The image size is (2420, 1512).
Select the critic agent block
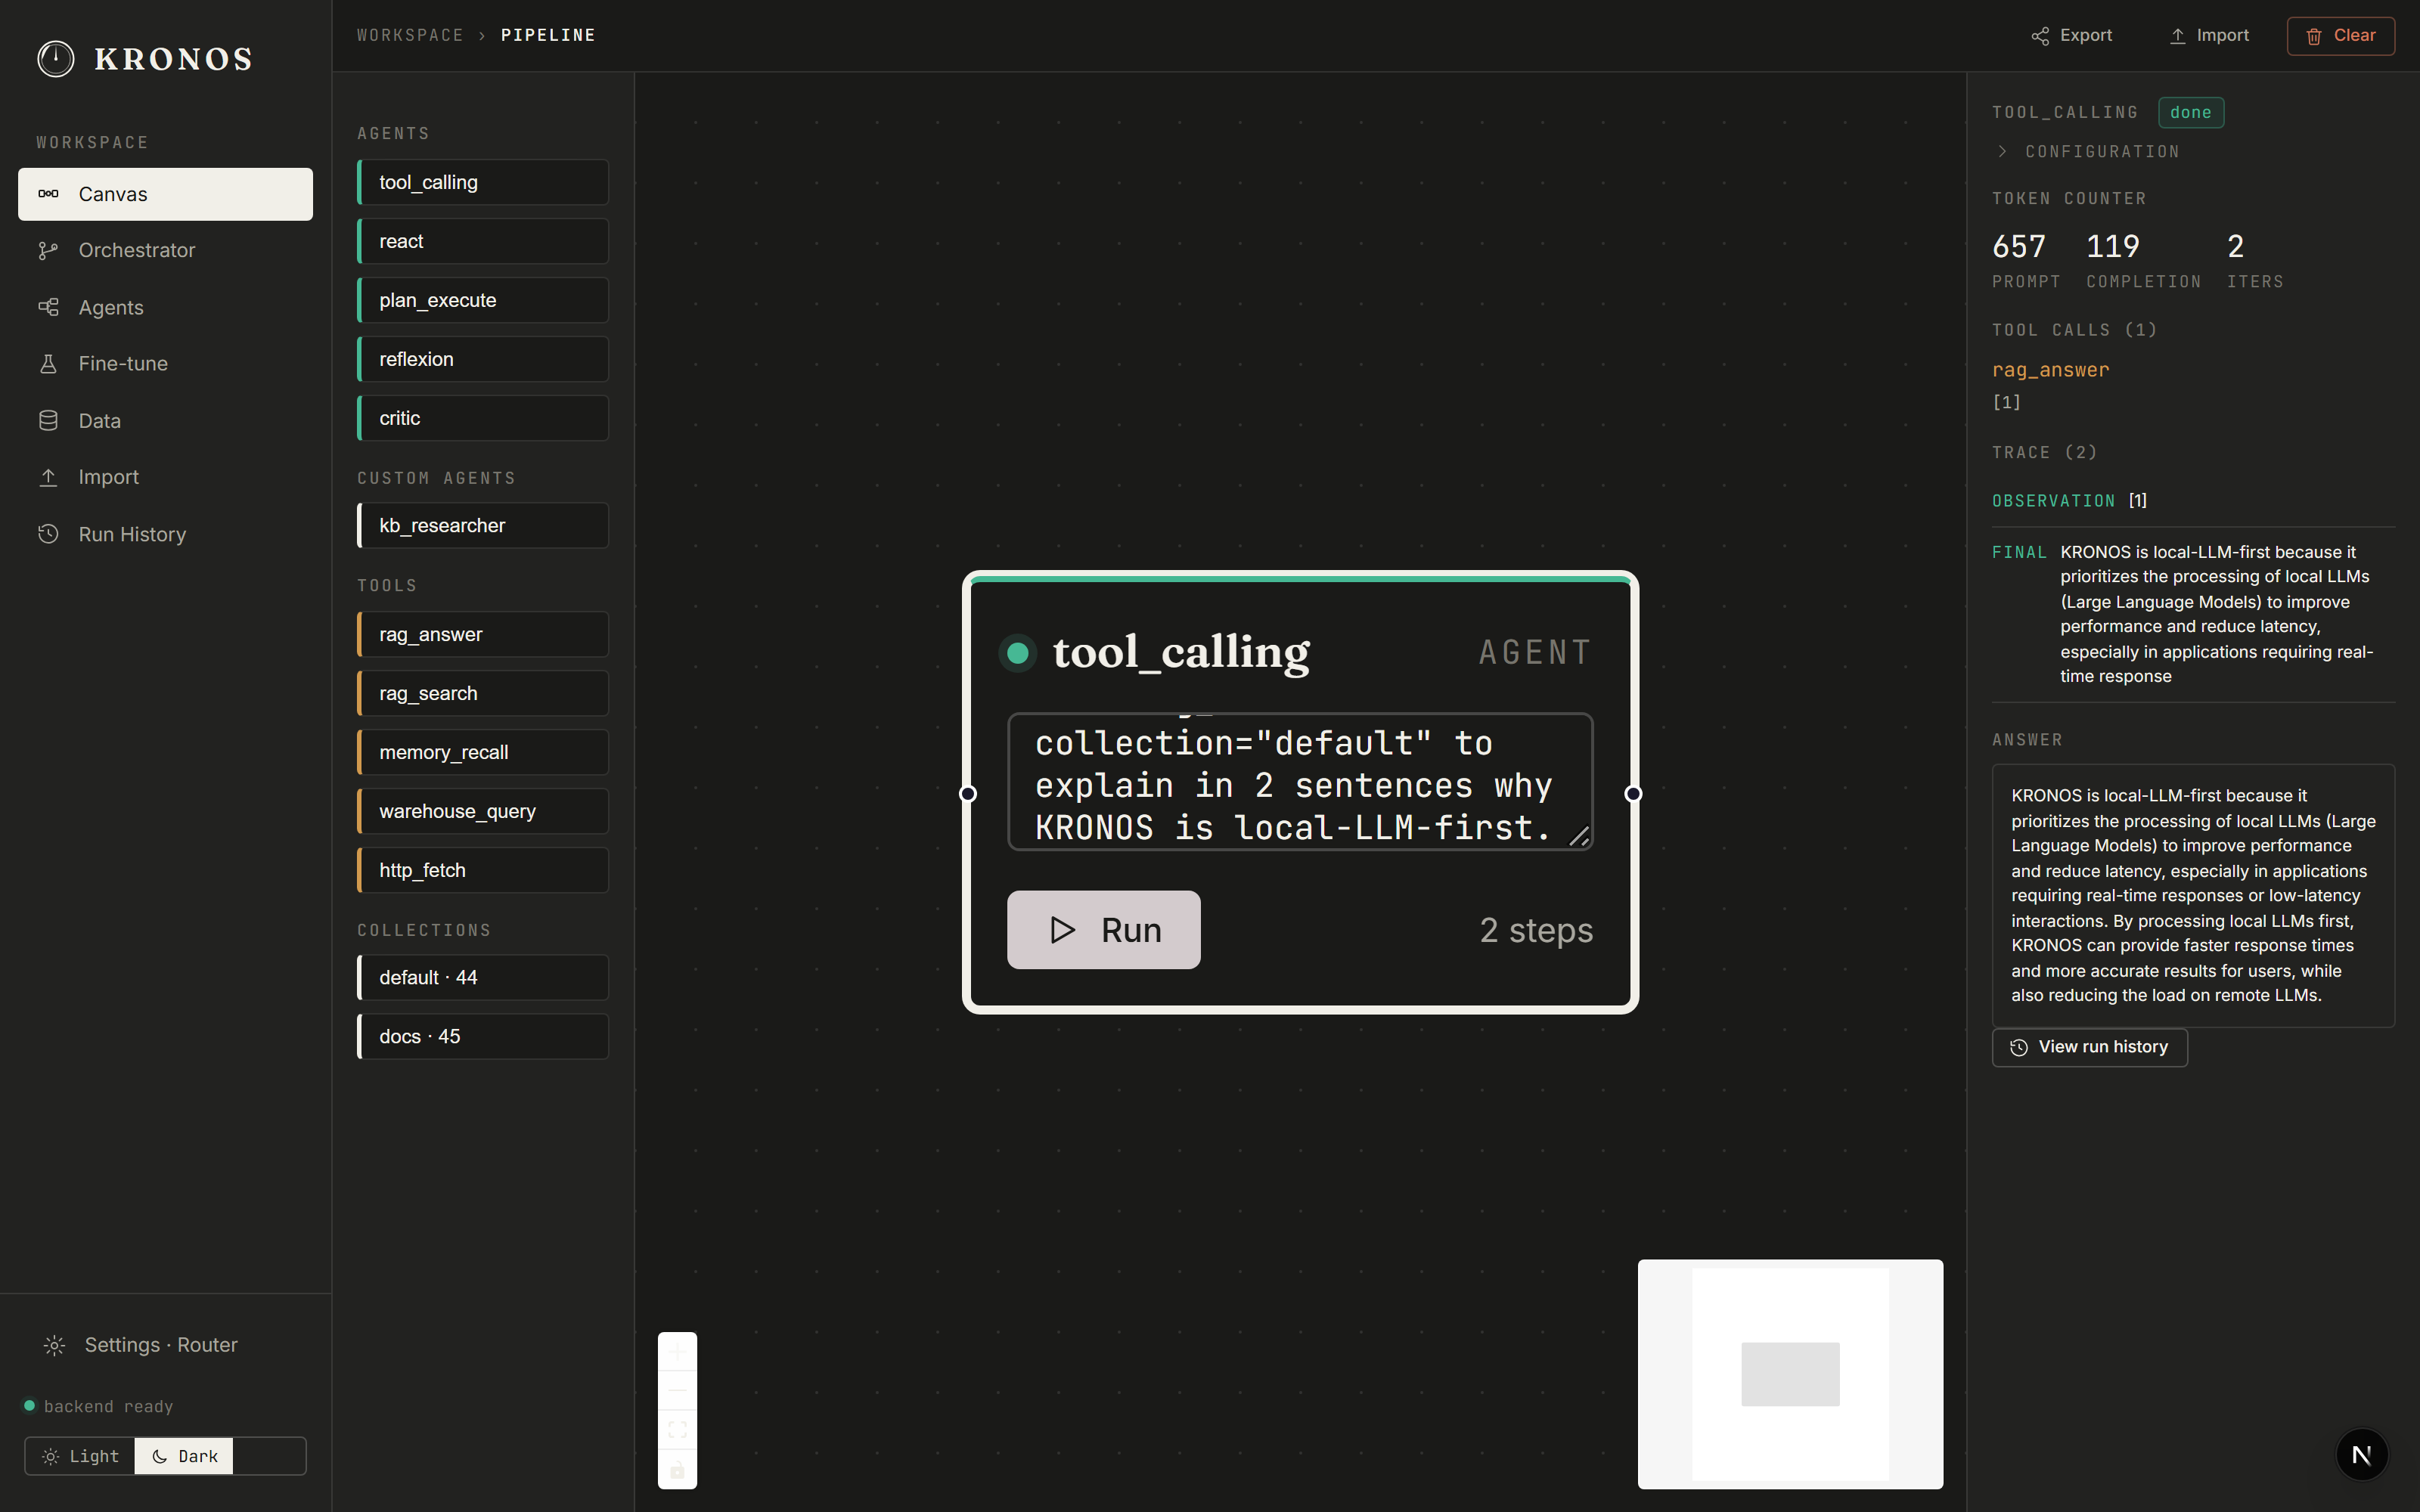[483, 418]
